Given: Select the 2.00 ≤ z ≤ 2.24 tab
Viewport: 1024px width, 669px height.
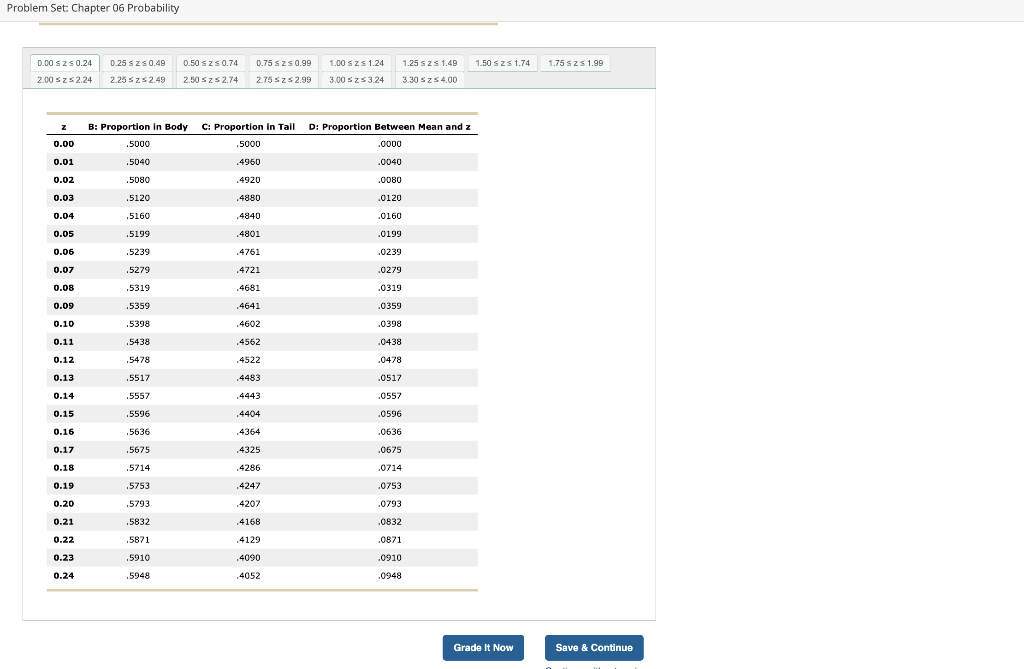Looking at the screenshot, I should coord(64,80).
